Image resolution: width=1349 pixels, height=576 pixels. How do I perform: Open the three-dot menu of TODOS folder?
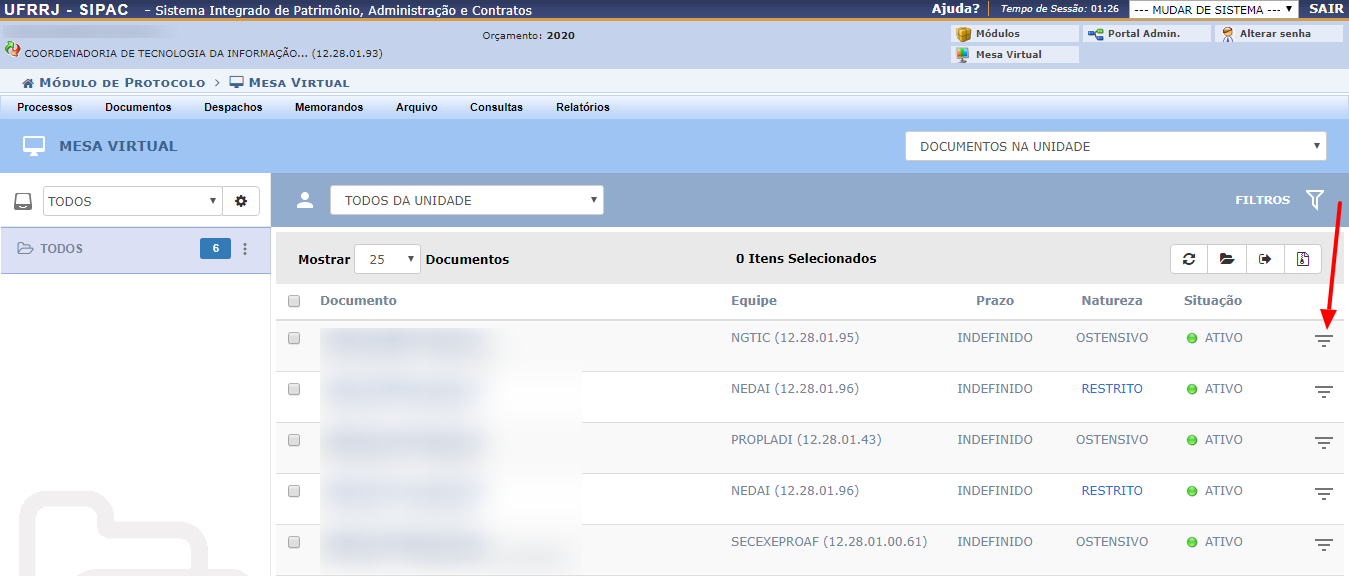(245, 249)
